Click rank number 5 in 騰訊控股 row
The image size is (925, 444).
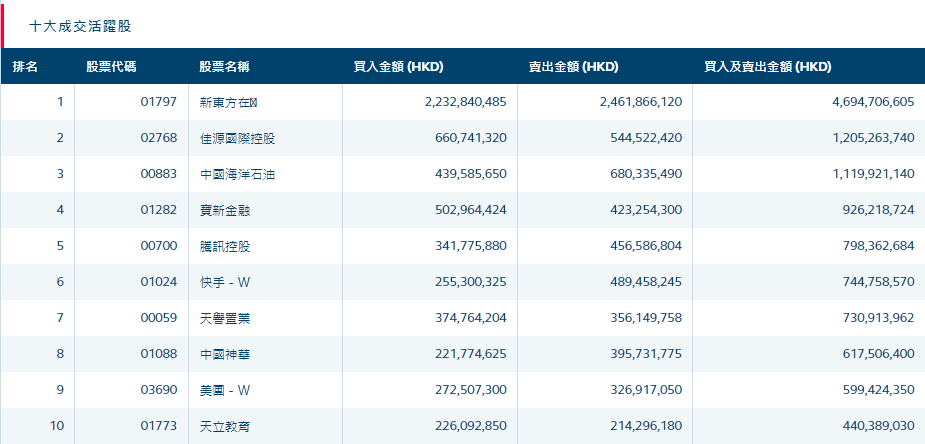[60, 246]
